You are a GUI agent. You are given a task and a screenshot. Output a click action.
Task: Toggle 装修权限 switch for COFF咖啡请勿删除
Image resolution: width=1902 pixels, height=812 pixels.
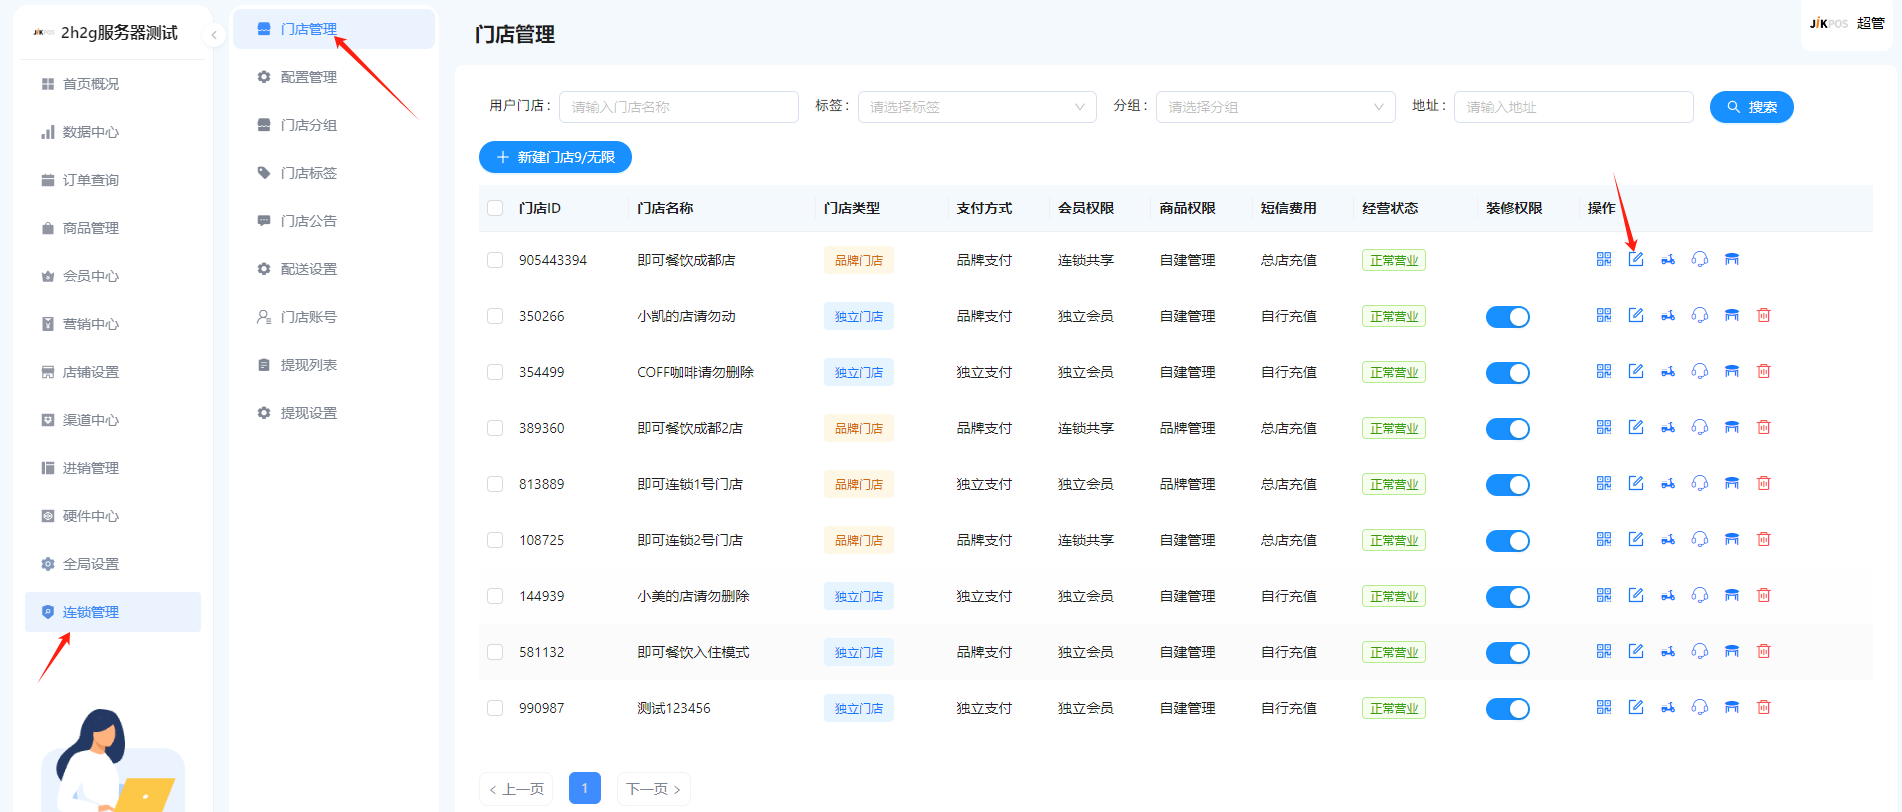tap(1508, 373)
